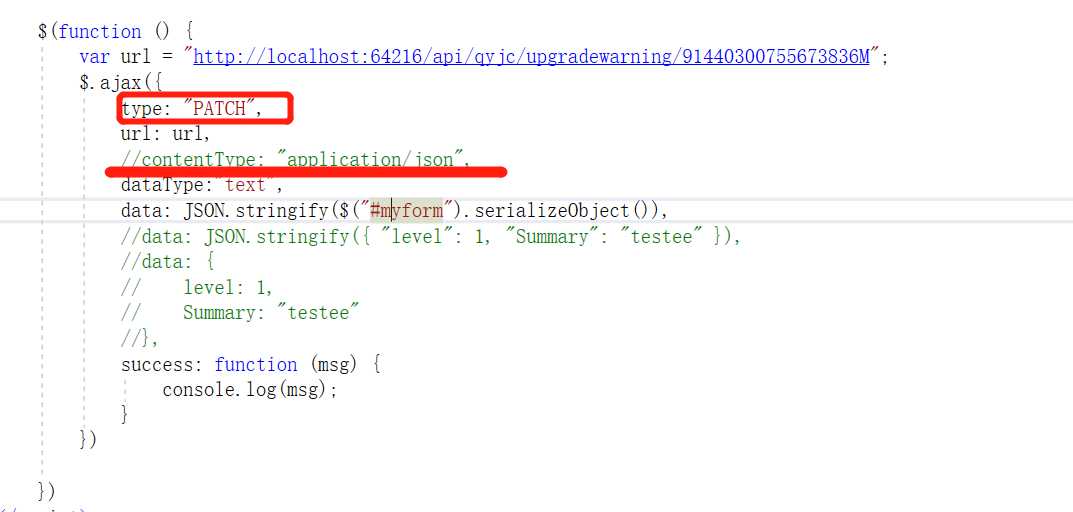Screen dimensions: 1073x512
Task: Click the '$(function () {' line
Action: [x=117, y=31]
